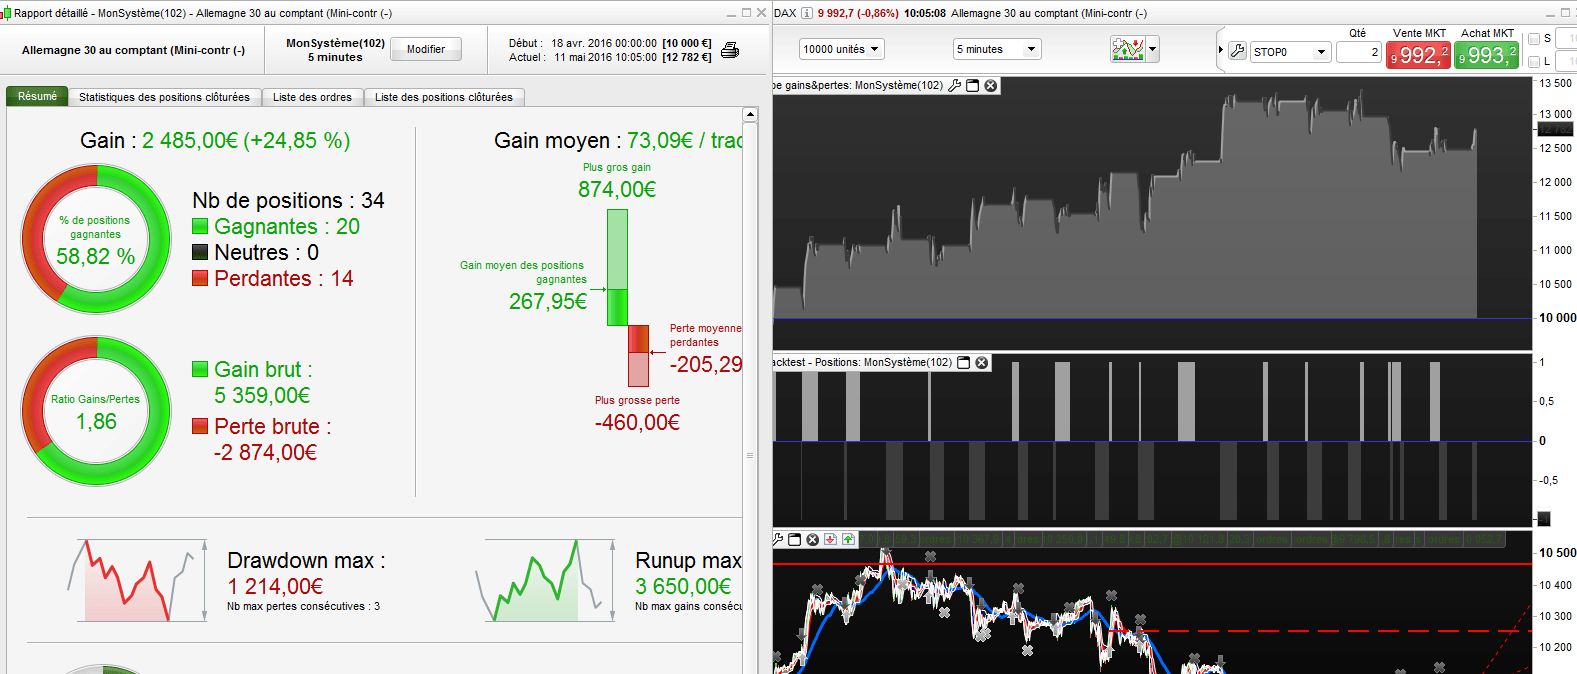Viewport: 1577px width, 674px height.
Task: Click the Modifier button
Action: (x=426, y=49)
